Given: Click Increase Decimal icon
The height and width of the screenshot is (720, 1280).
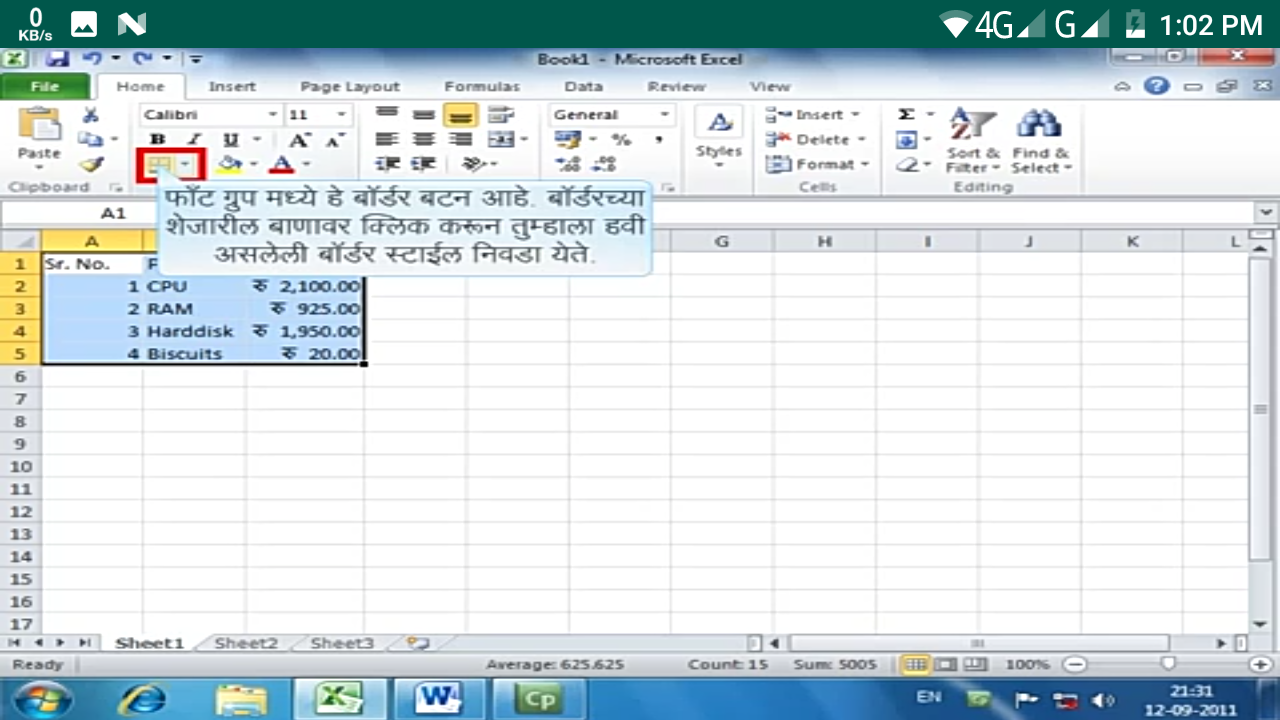Looking at the screenshot, I should [x=569, y=164].
